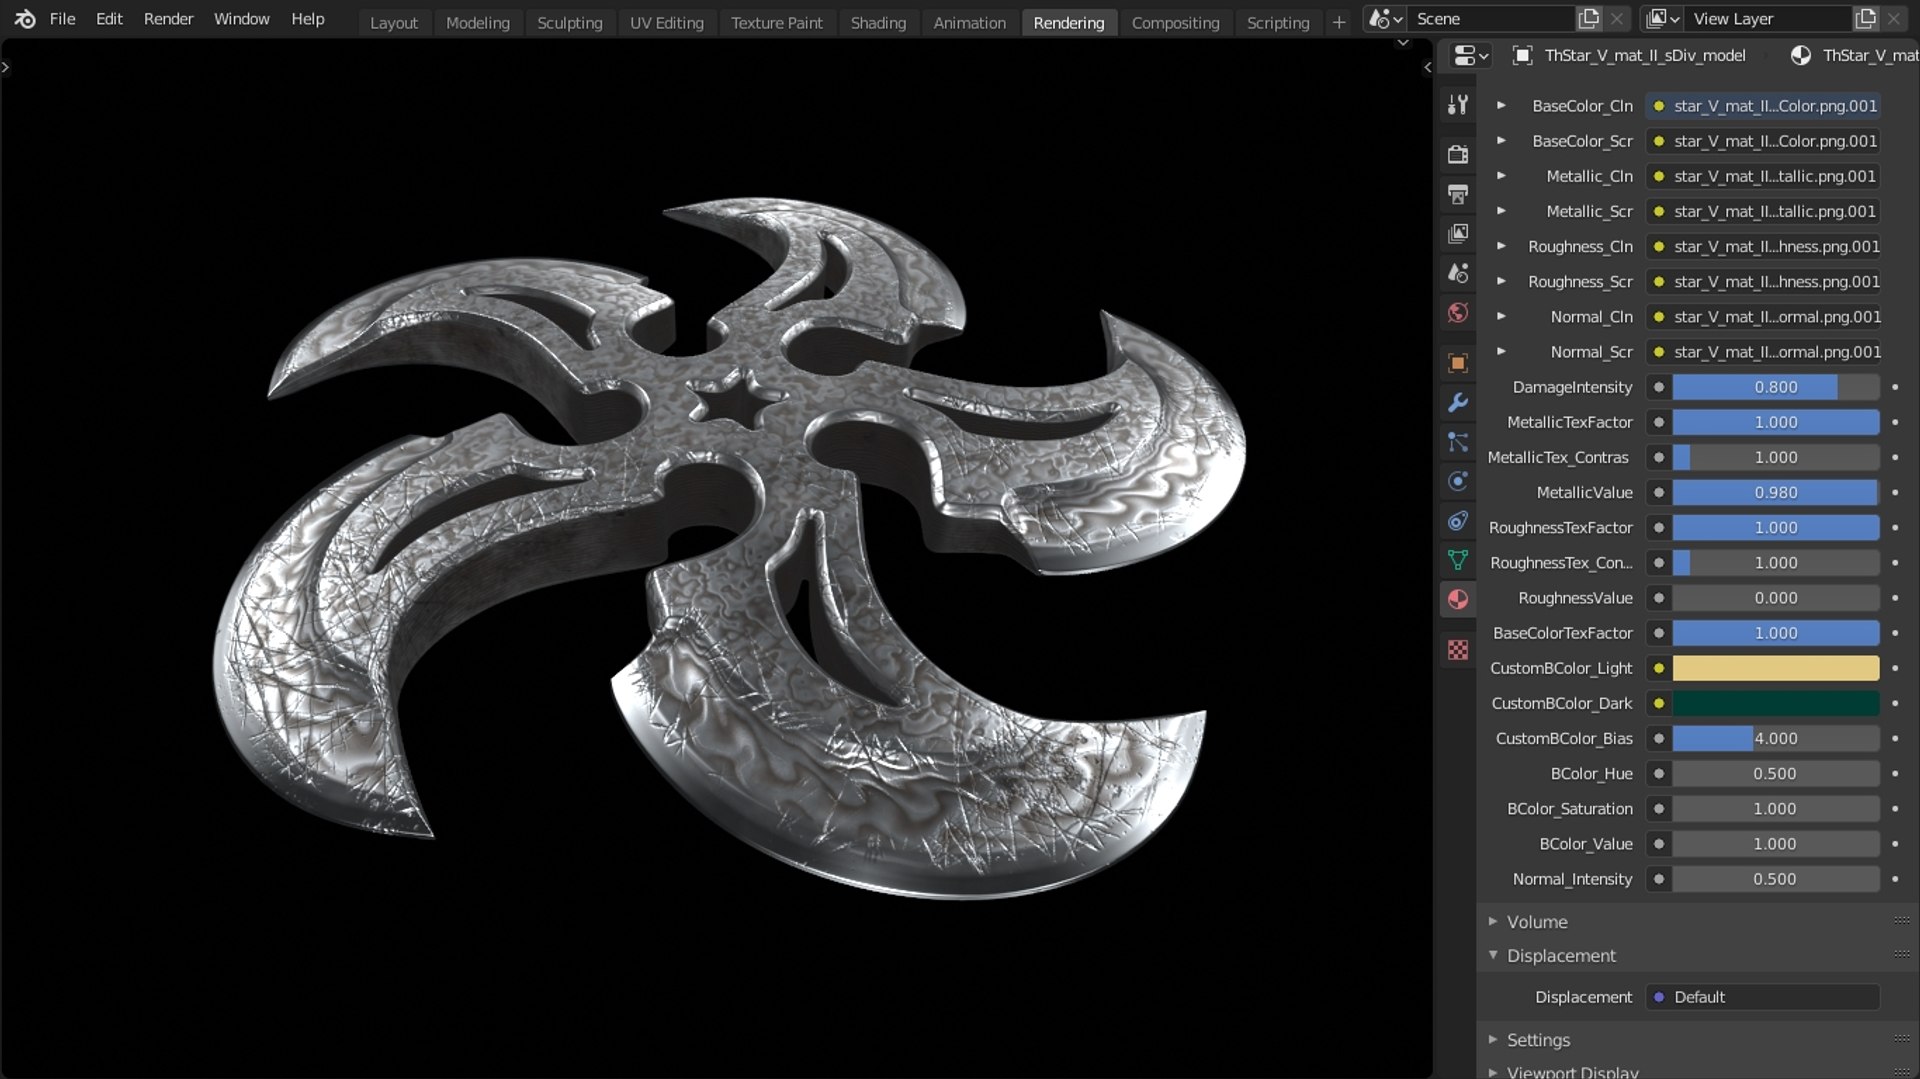Toggle animation dot for MetallicValue
The width and height of the screenshot is (1920, 1079).
[x=1895, y=492]
